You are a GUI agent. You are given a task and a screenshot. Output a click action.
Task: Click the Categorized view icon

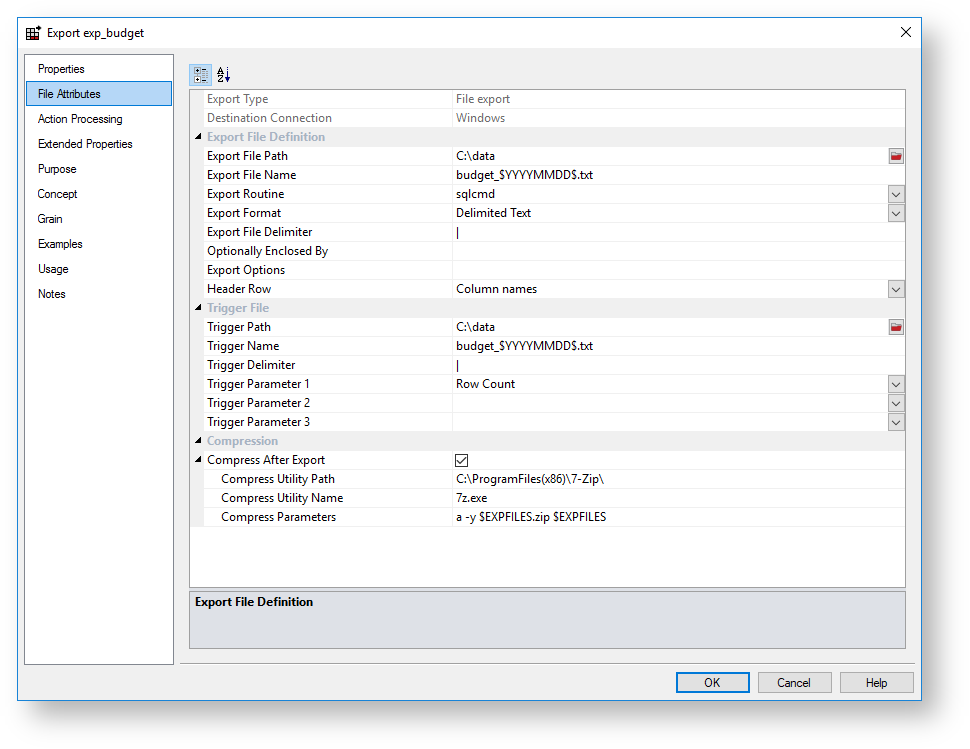pos(200,75)
